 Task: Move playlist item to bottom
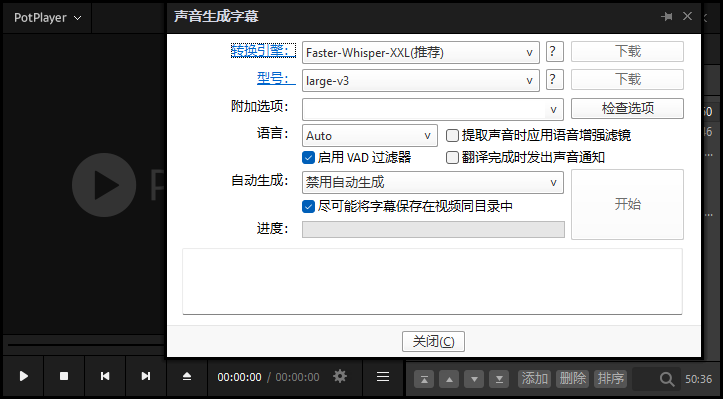499,379
